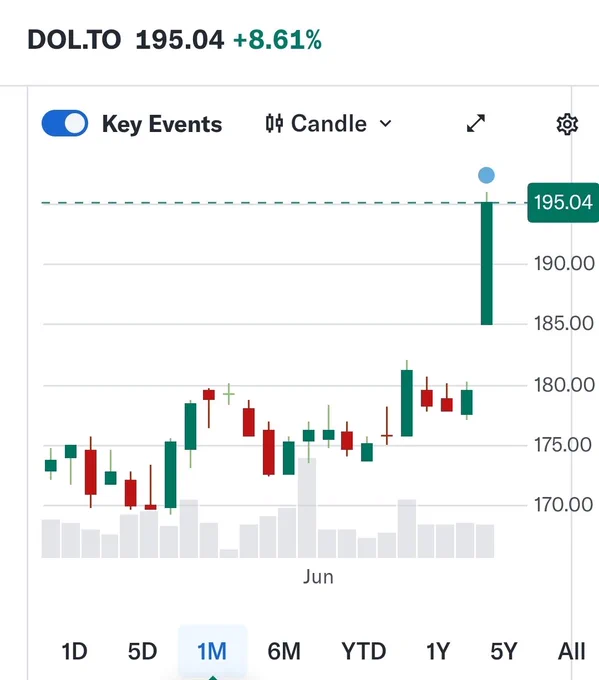
Task: Toggle off Key Events switch
Action: (65, 123)
